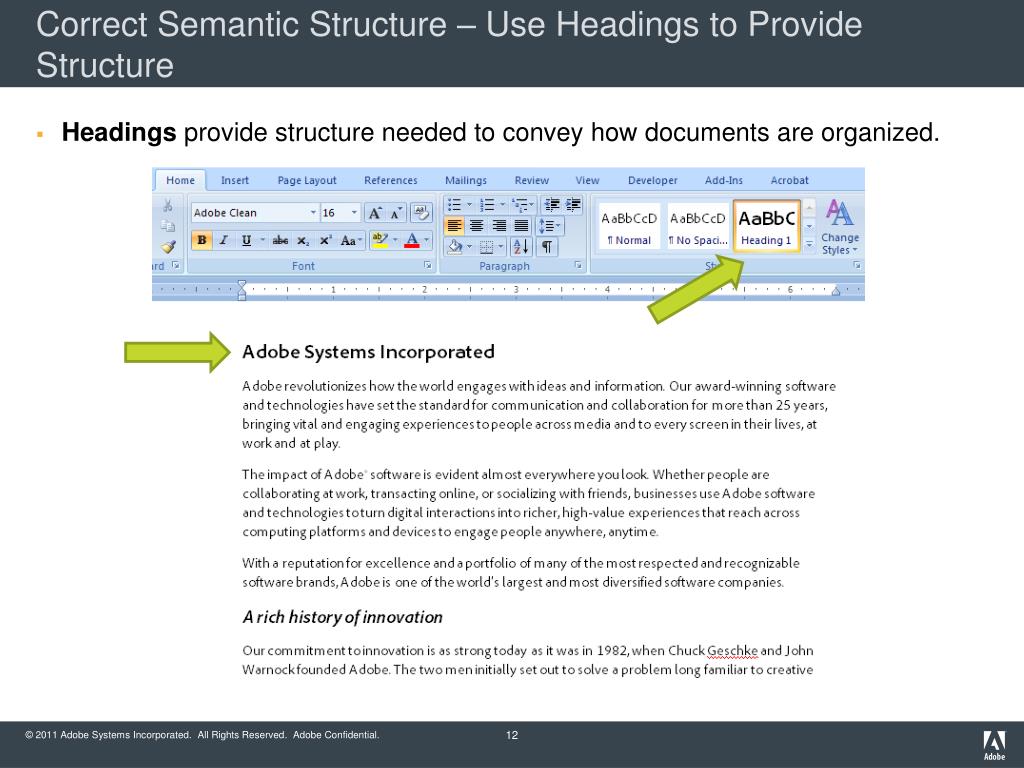Click the Borders icon
Image resolution: width=1024 pixels, height=768 pixels.
coord(487,247)
